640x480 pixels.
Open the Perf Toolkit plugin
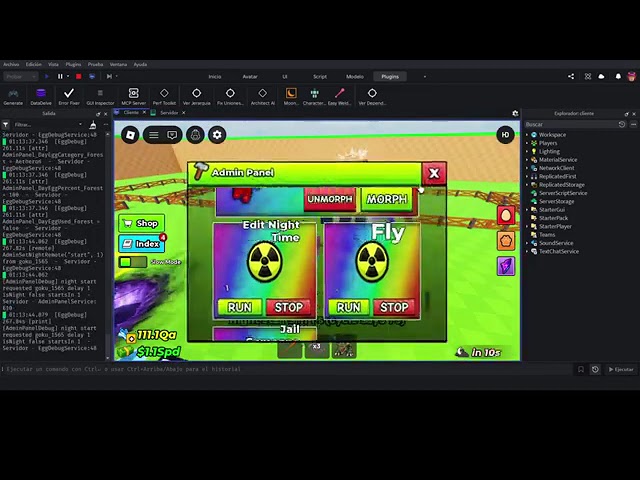click(x=164, y=96)
